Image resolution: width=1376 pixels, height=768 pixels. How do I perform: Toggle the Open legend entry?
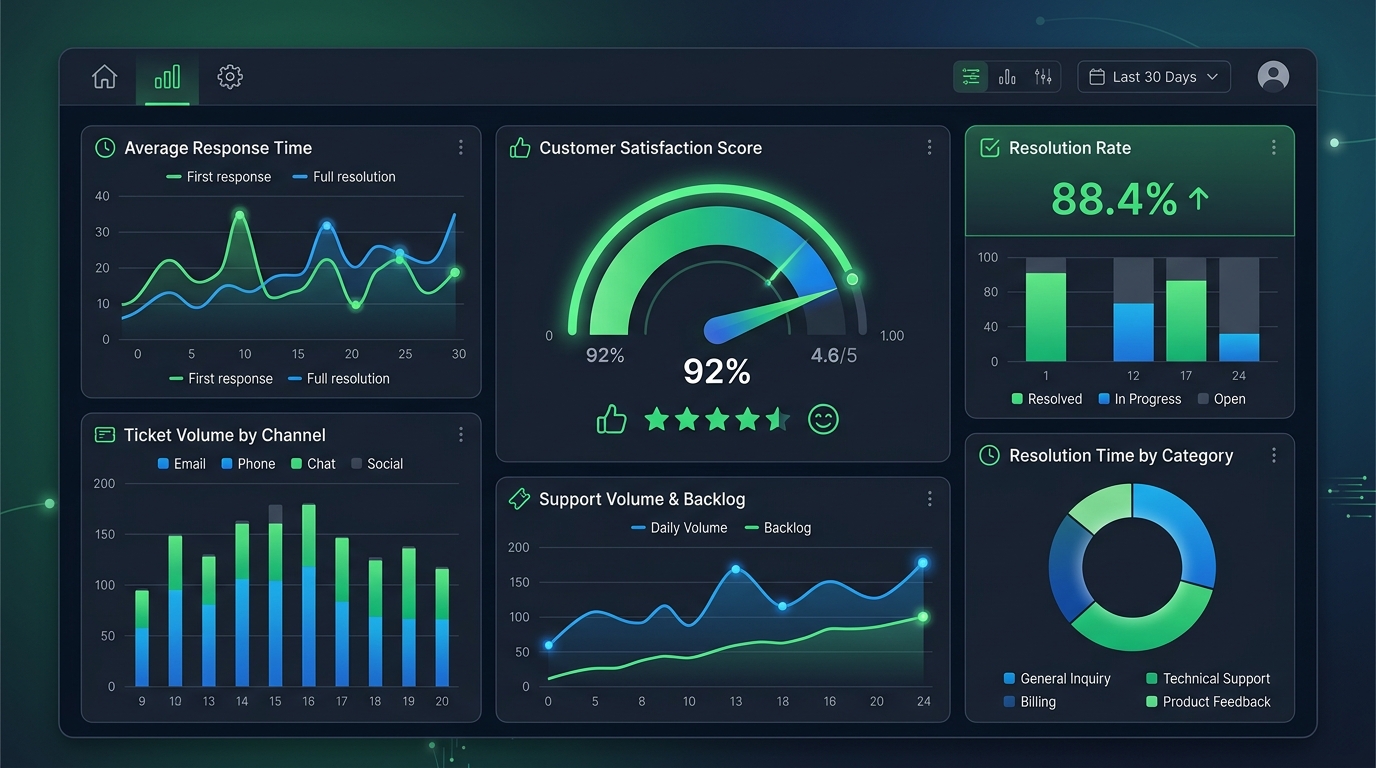(x=1221, y=399)
